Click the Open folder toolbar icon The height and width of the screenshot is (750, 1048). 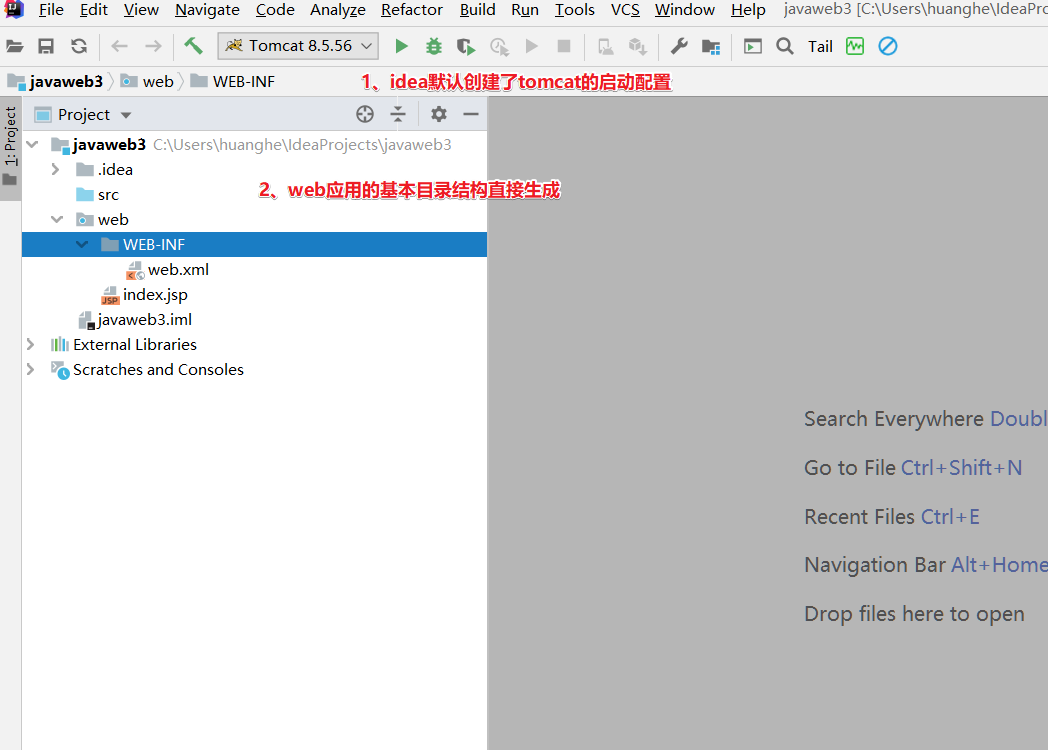click(x=15, y=46)
